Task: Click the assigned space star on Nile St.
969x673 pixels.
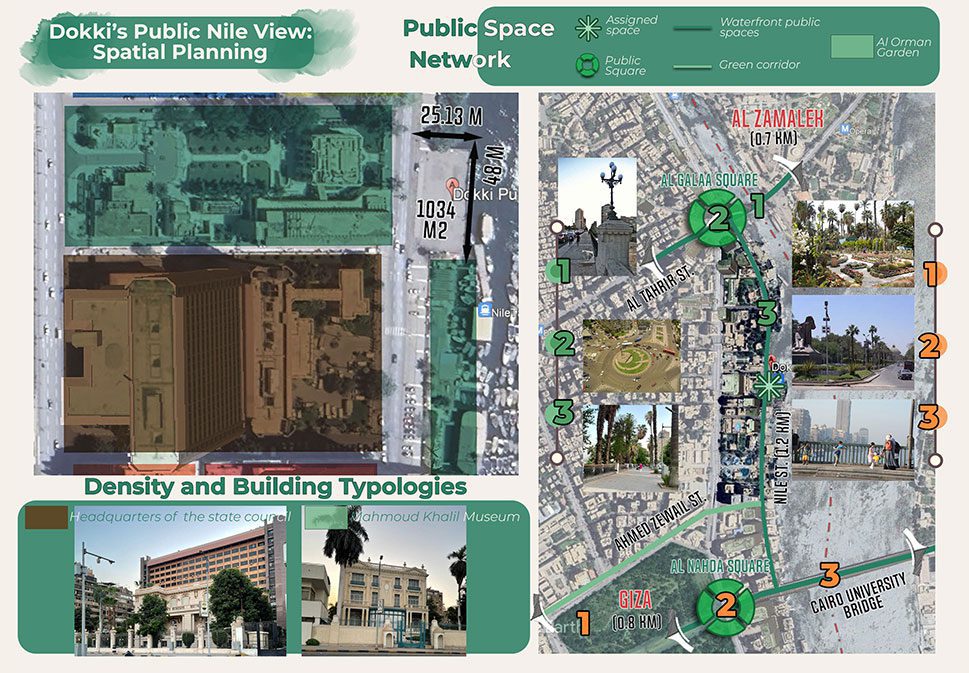Action: point(768,385)
